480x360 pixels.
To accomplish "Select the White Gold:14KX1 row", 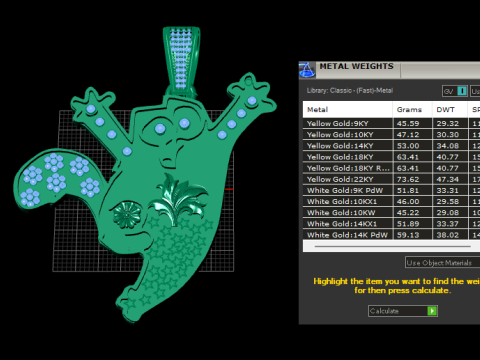I will 391,224.
